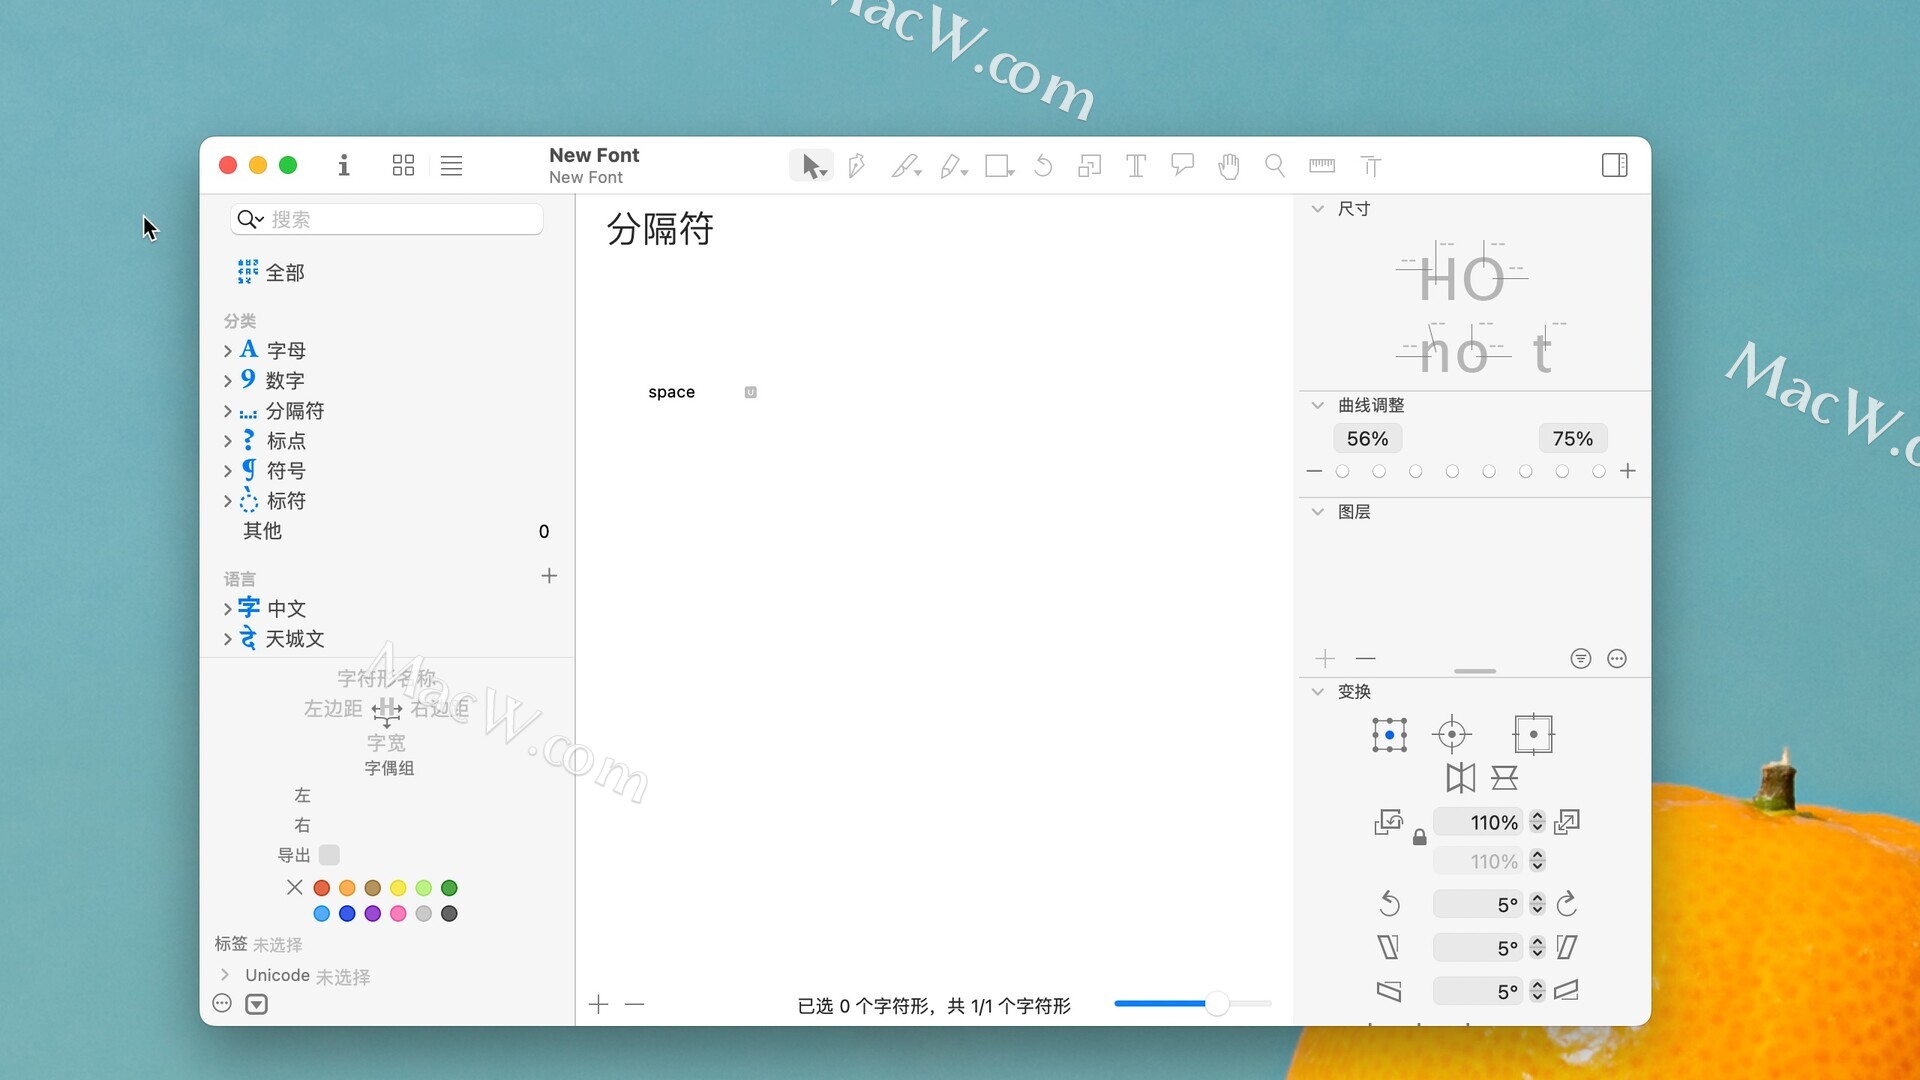Click the 搜索 search field
This screenshot has width=1920, height=1080.
[x=387, y=219]
